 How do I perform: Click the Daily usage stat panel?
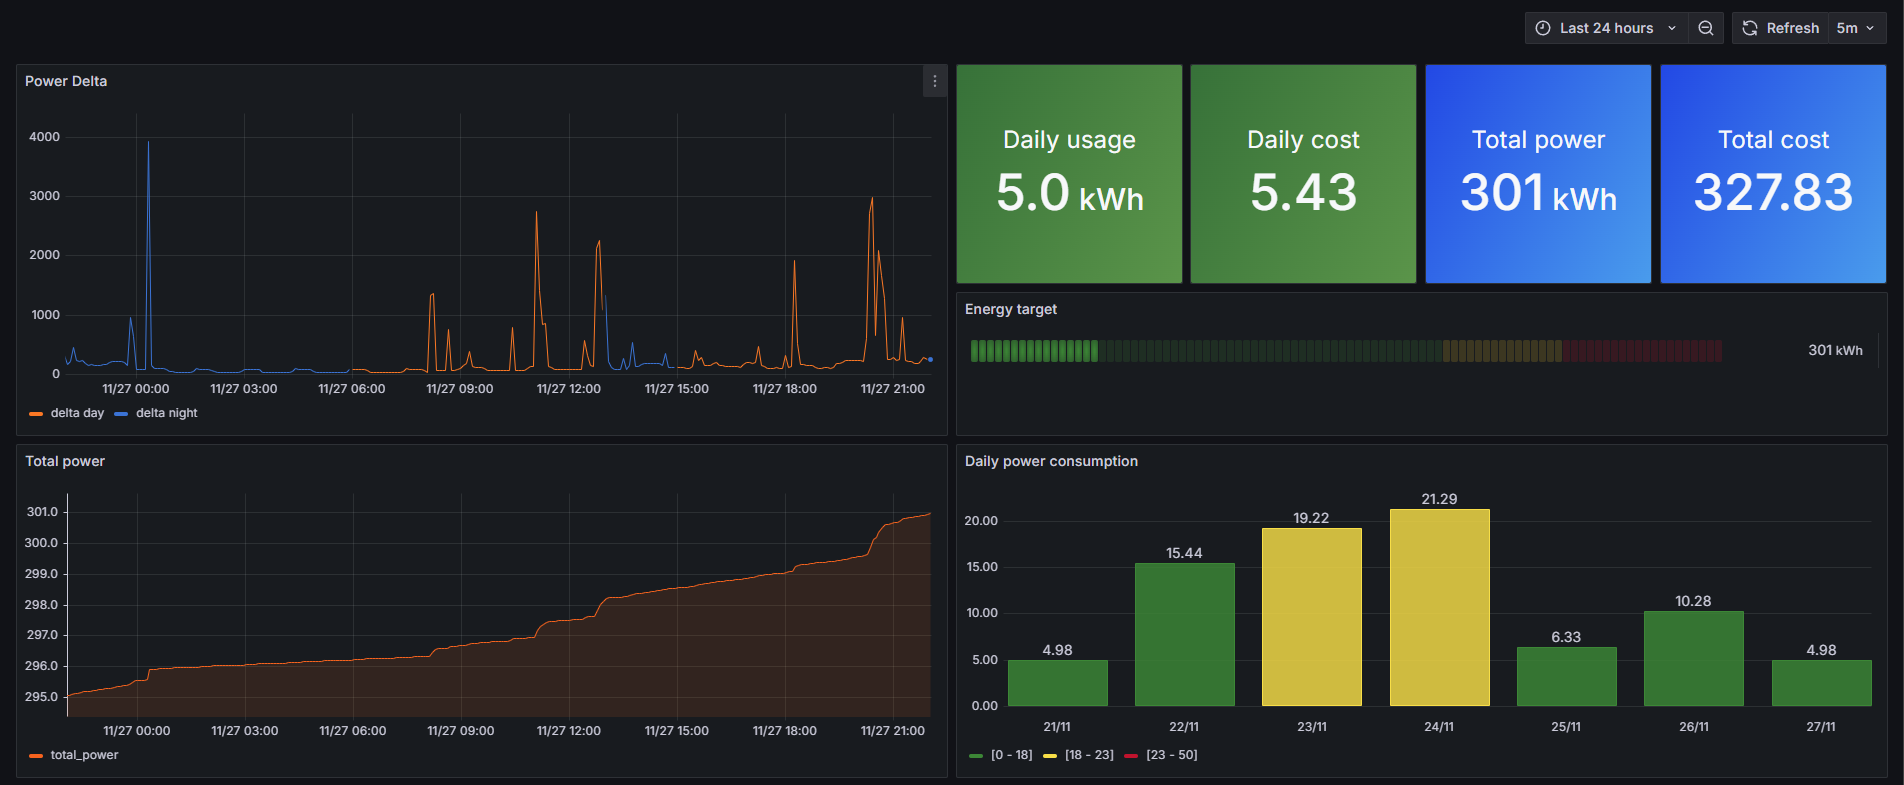(1069, 174)
